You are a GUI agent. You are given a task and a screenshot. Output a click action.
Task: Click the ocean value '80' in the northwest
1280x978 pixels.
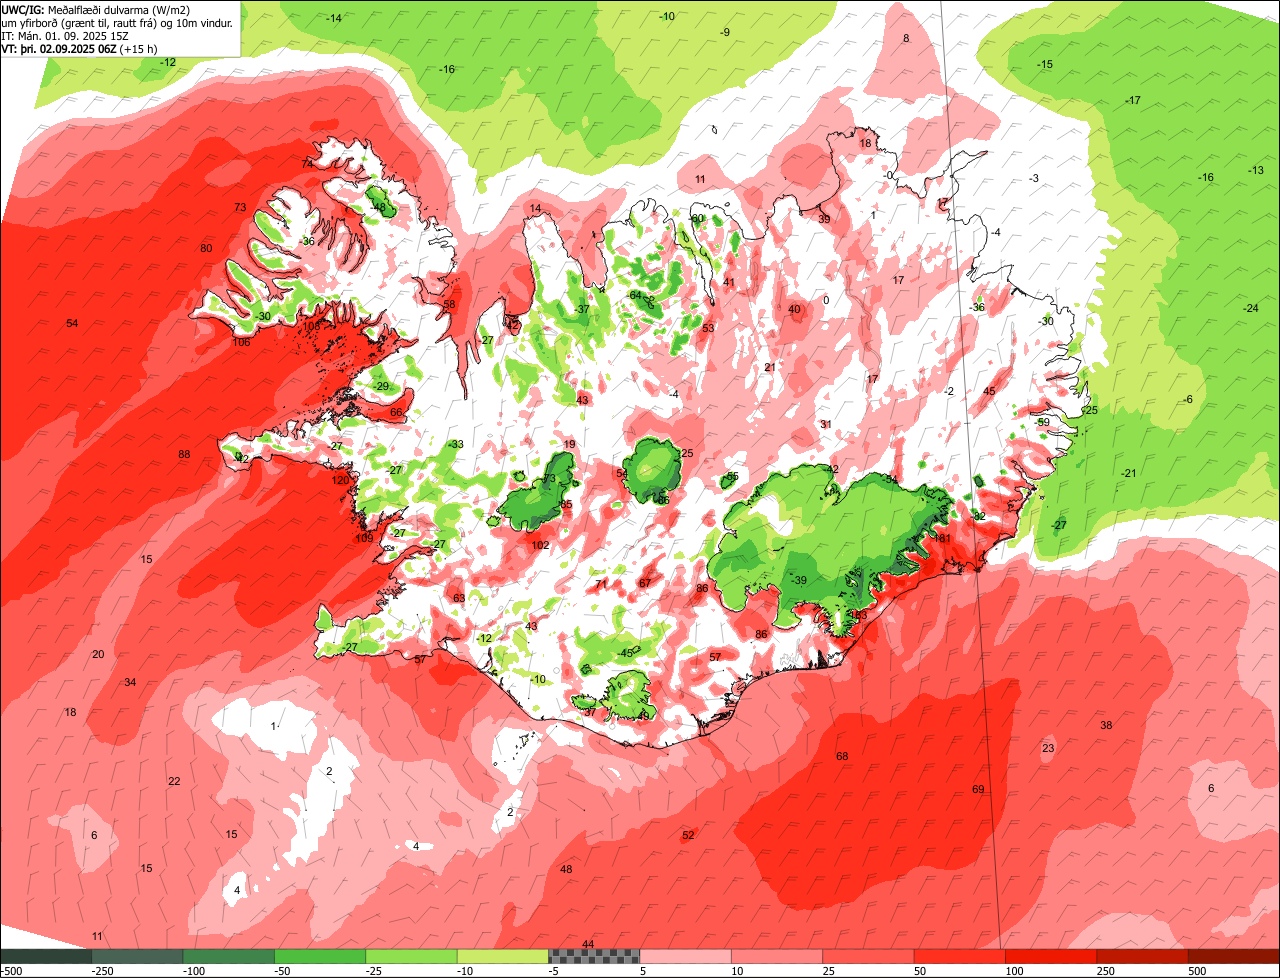click(x=206, y=248)
